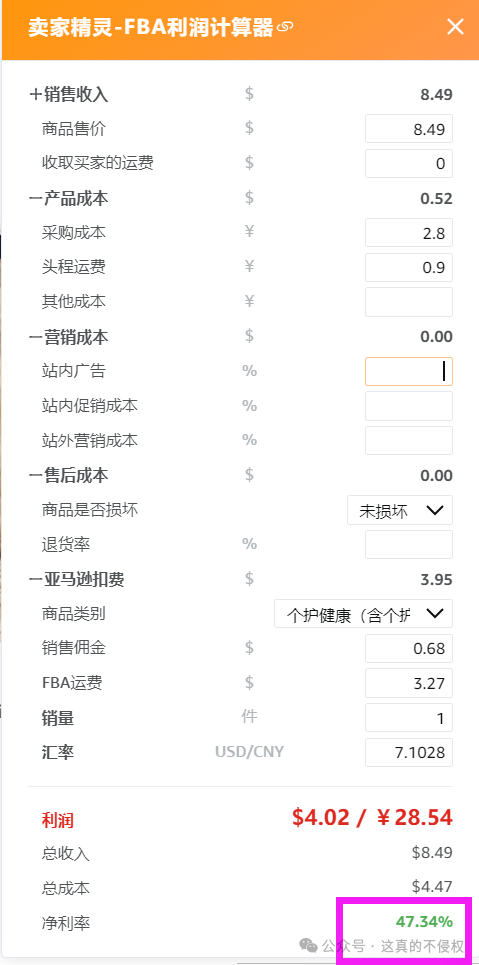Click the link icon beside calculator title
Screen dimensions: 479x965
(285, 27)
